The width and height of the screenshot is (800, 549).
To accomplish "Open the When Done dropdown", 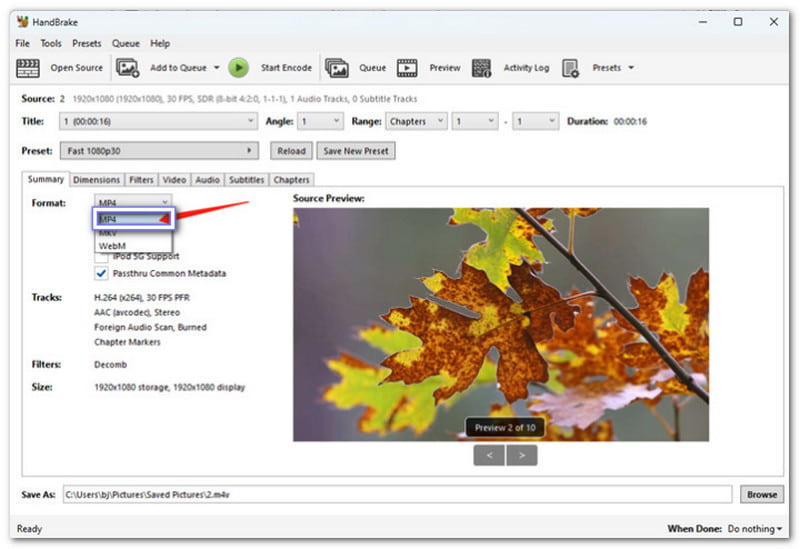I will tap(755, 529).
